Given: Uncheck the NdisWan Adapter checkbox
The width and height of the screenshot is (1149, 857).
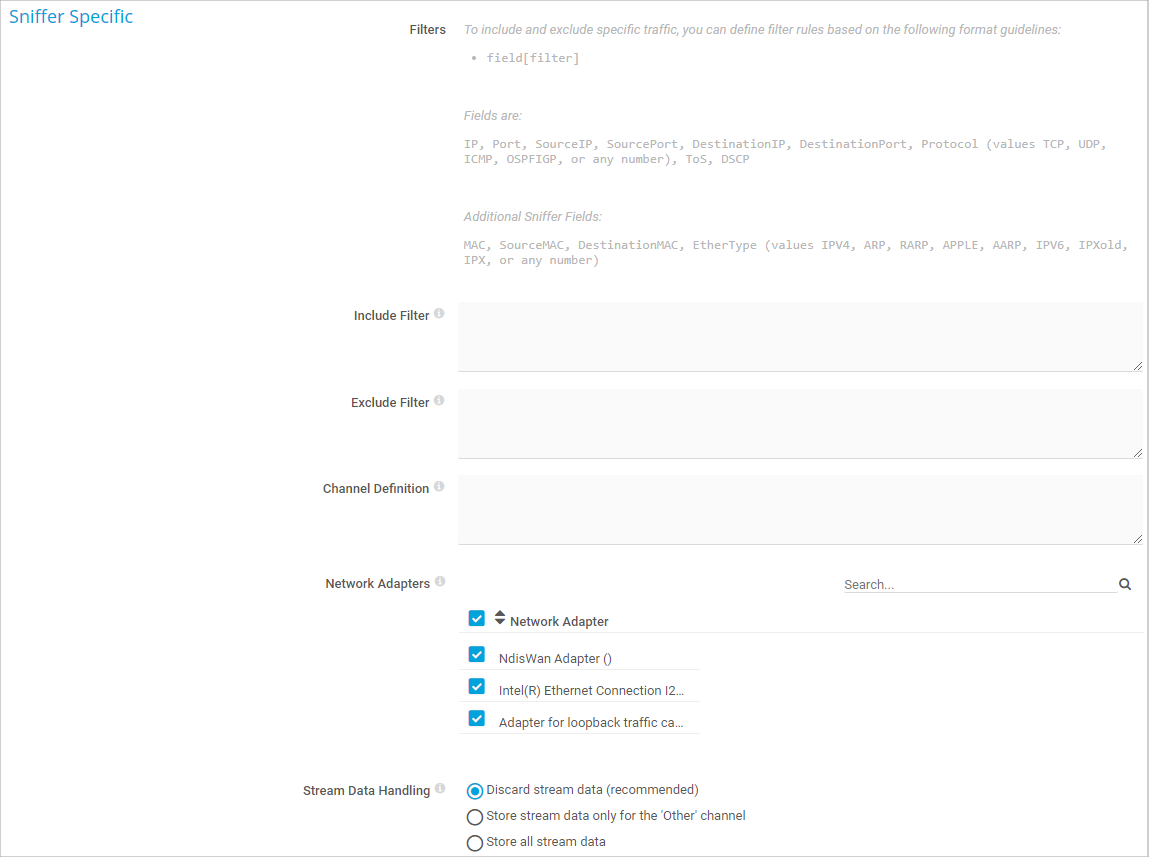Looking at the screenshot, I should [477, 655].
